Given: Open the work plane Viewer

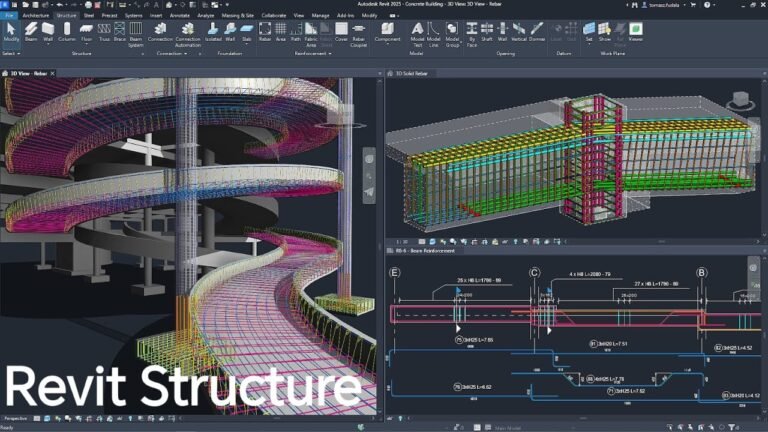Looking at the screenshot, I should point(636,32).
